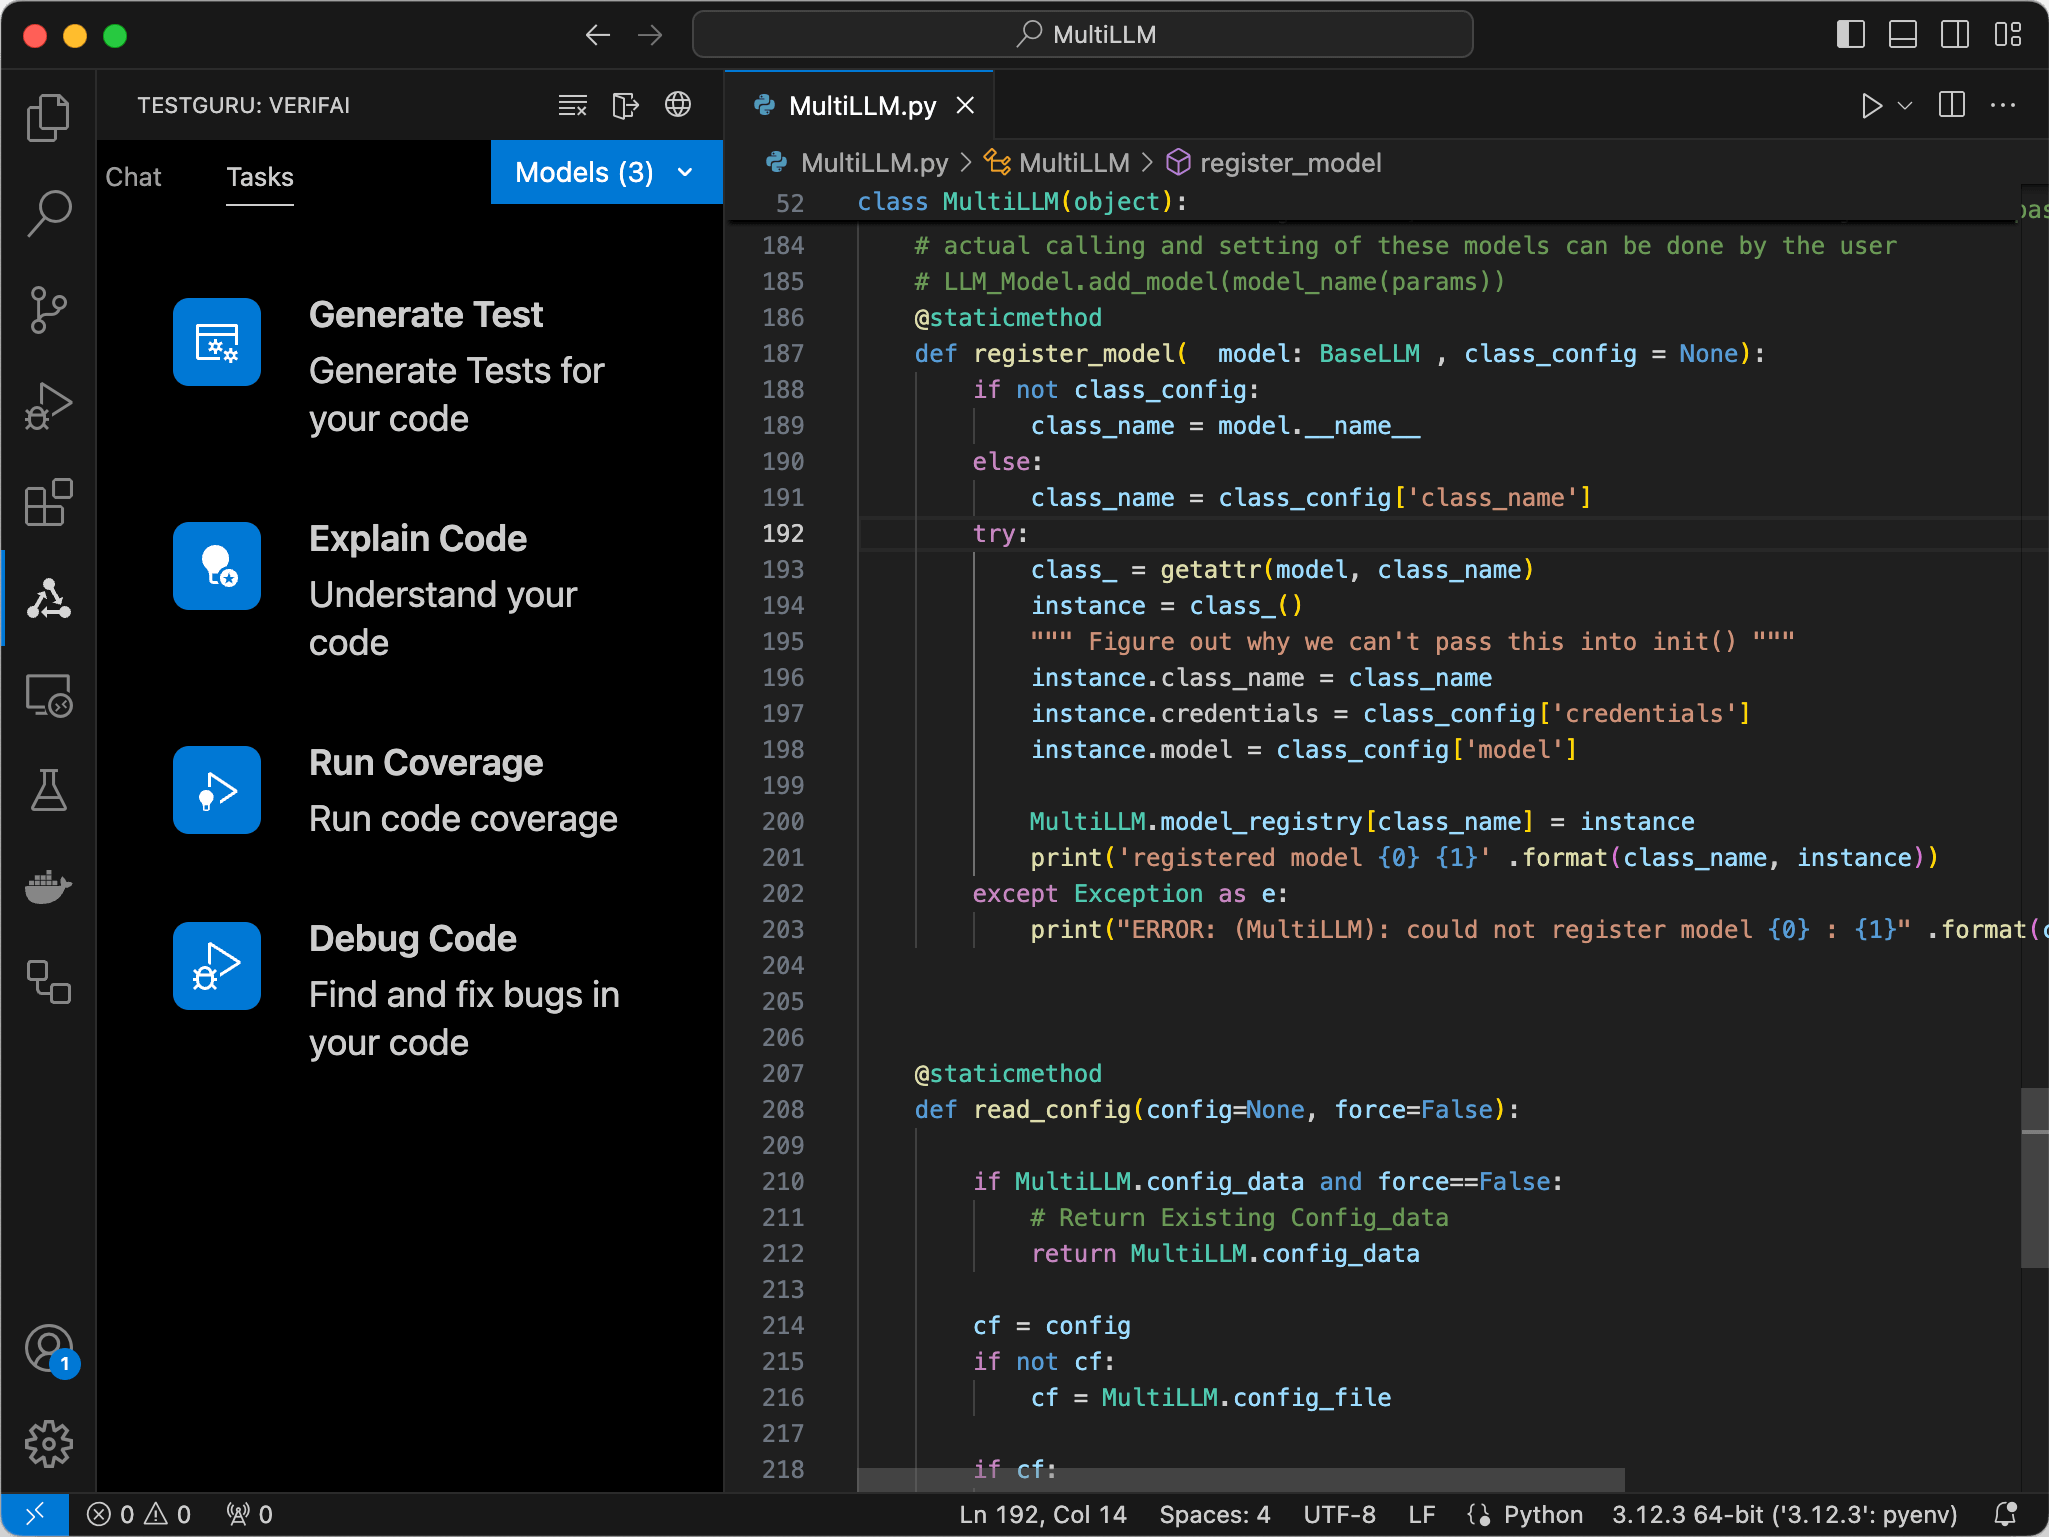2049x1537 pixels.
Task: Open errors and warnings count in status bar
Action: (x=138, y=1514)
